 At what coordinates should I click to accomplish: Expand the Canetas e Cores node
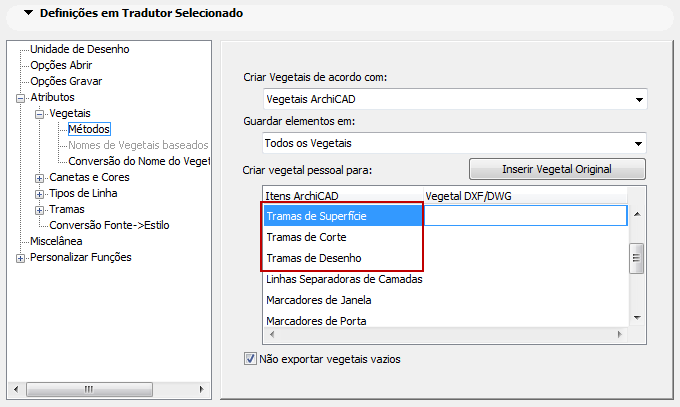click(40, 177)
